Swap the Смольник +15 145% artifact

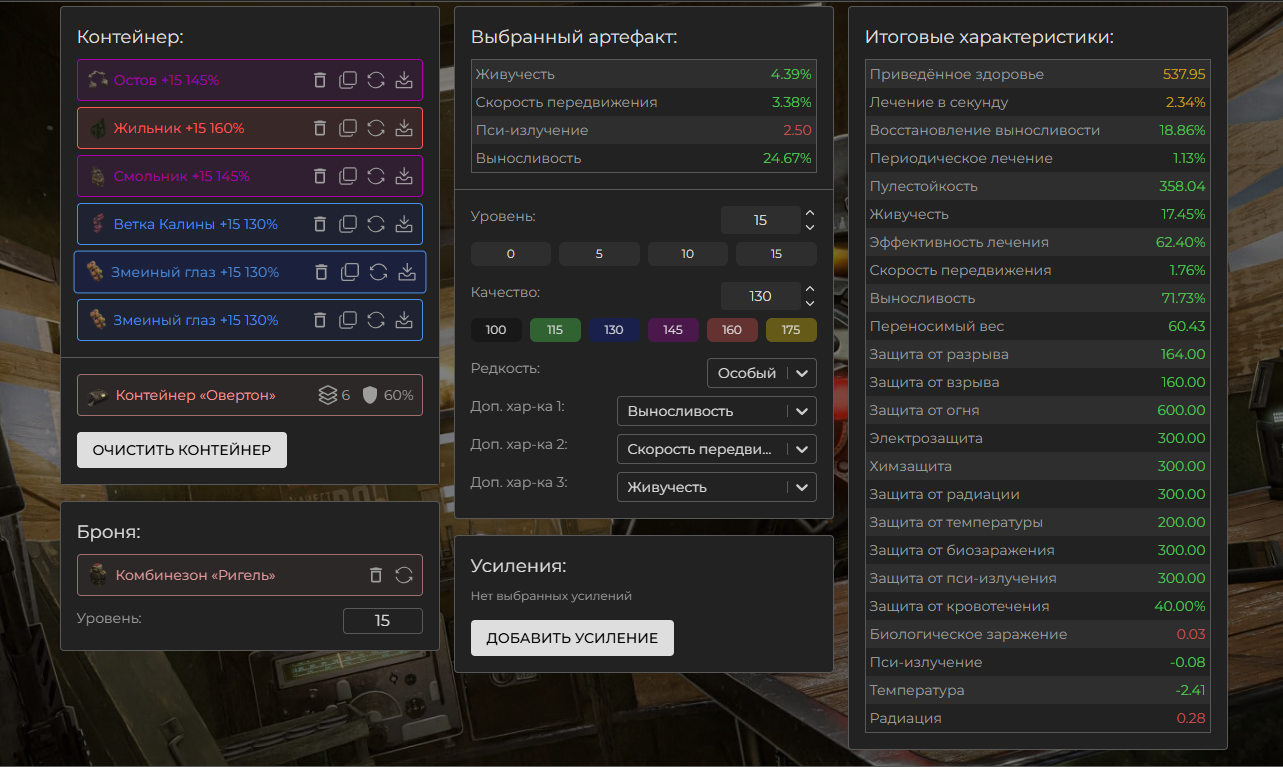pos(376,176)
